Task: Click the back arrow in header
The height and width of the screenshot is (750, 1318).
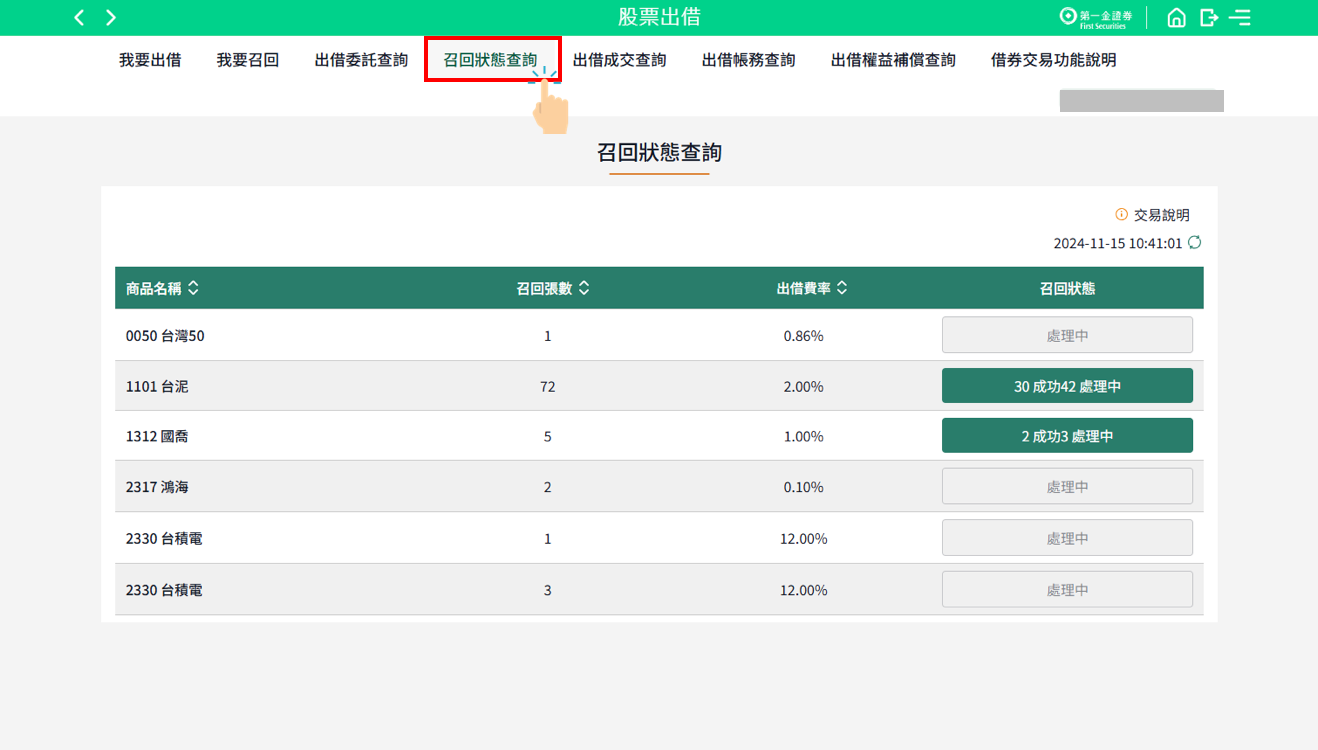Action: (x=79, y=18)
